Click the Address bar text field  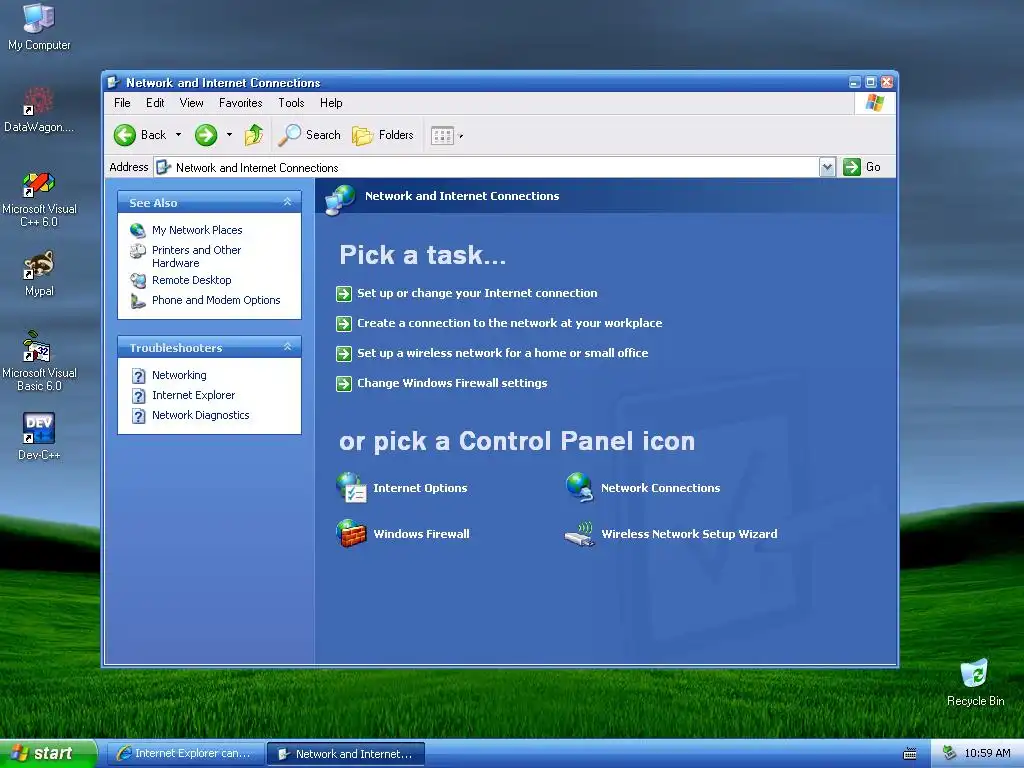coord(487,167)
